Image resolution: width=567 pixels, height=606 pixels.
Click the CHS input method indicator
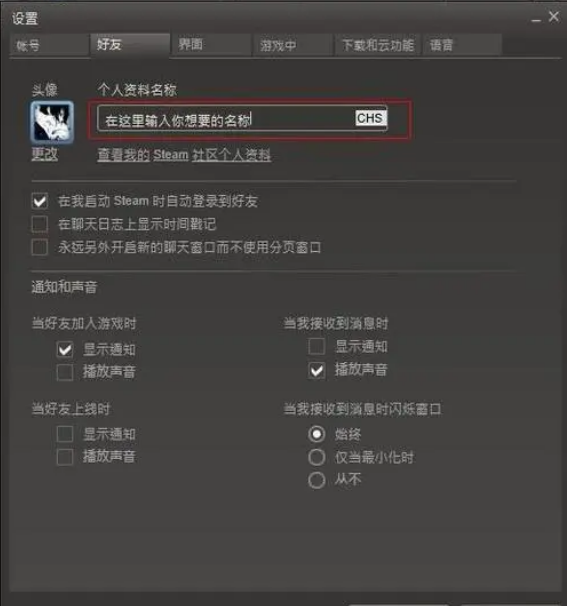click(x=370, y=118)
